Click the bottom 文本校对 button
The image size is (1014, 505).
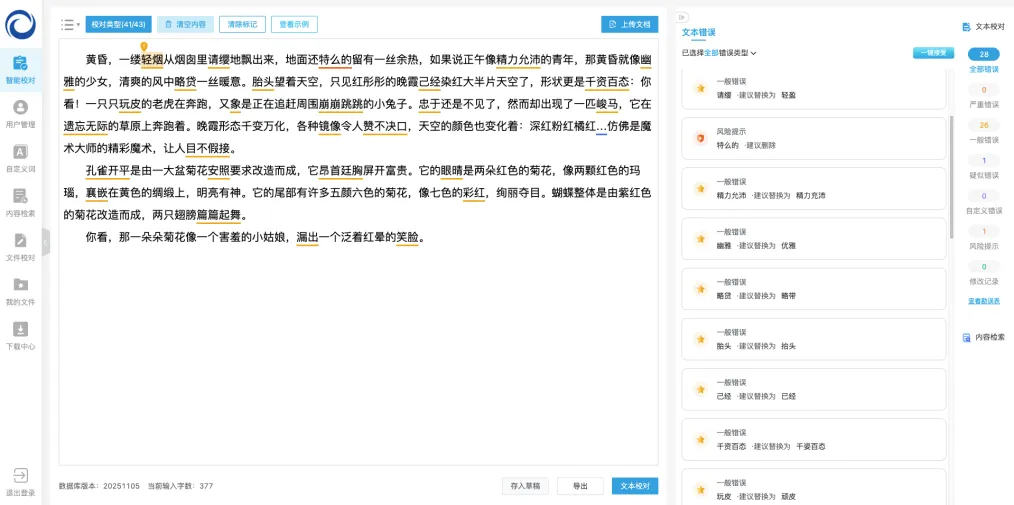click(x=635, y=486)
